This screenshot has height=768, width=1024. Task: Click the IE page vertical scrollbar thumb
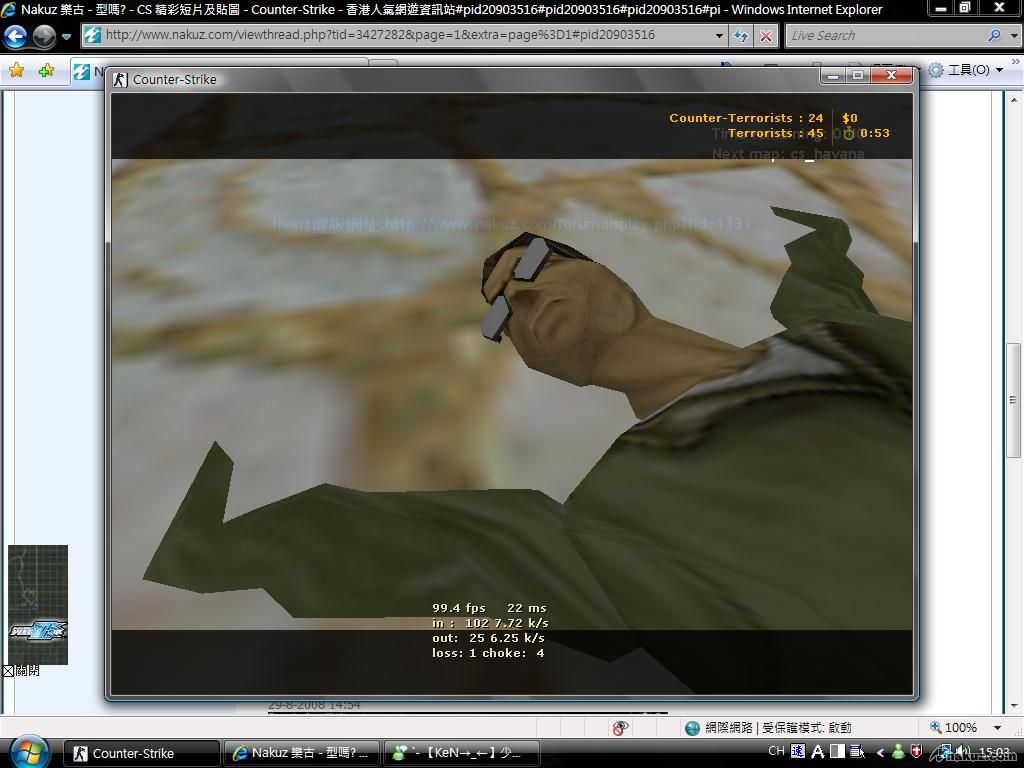[1014, 400]
